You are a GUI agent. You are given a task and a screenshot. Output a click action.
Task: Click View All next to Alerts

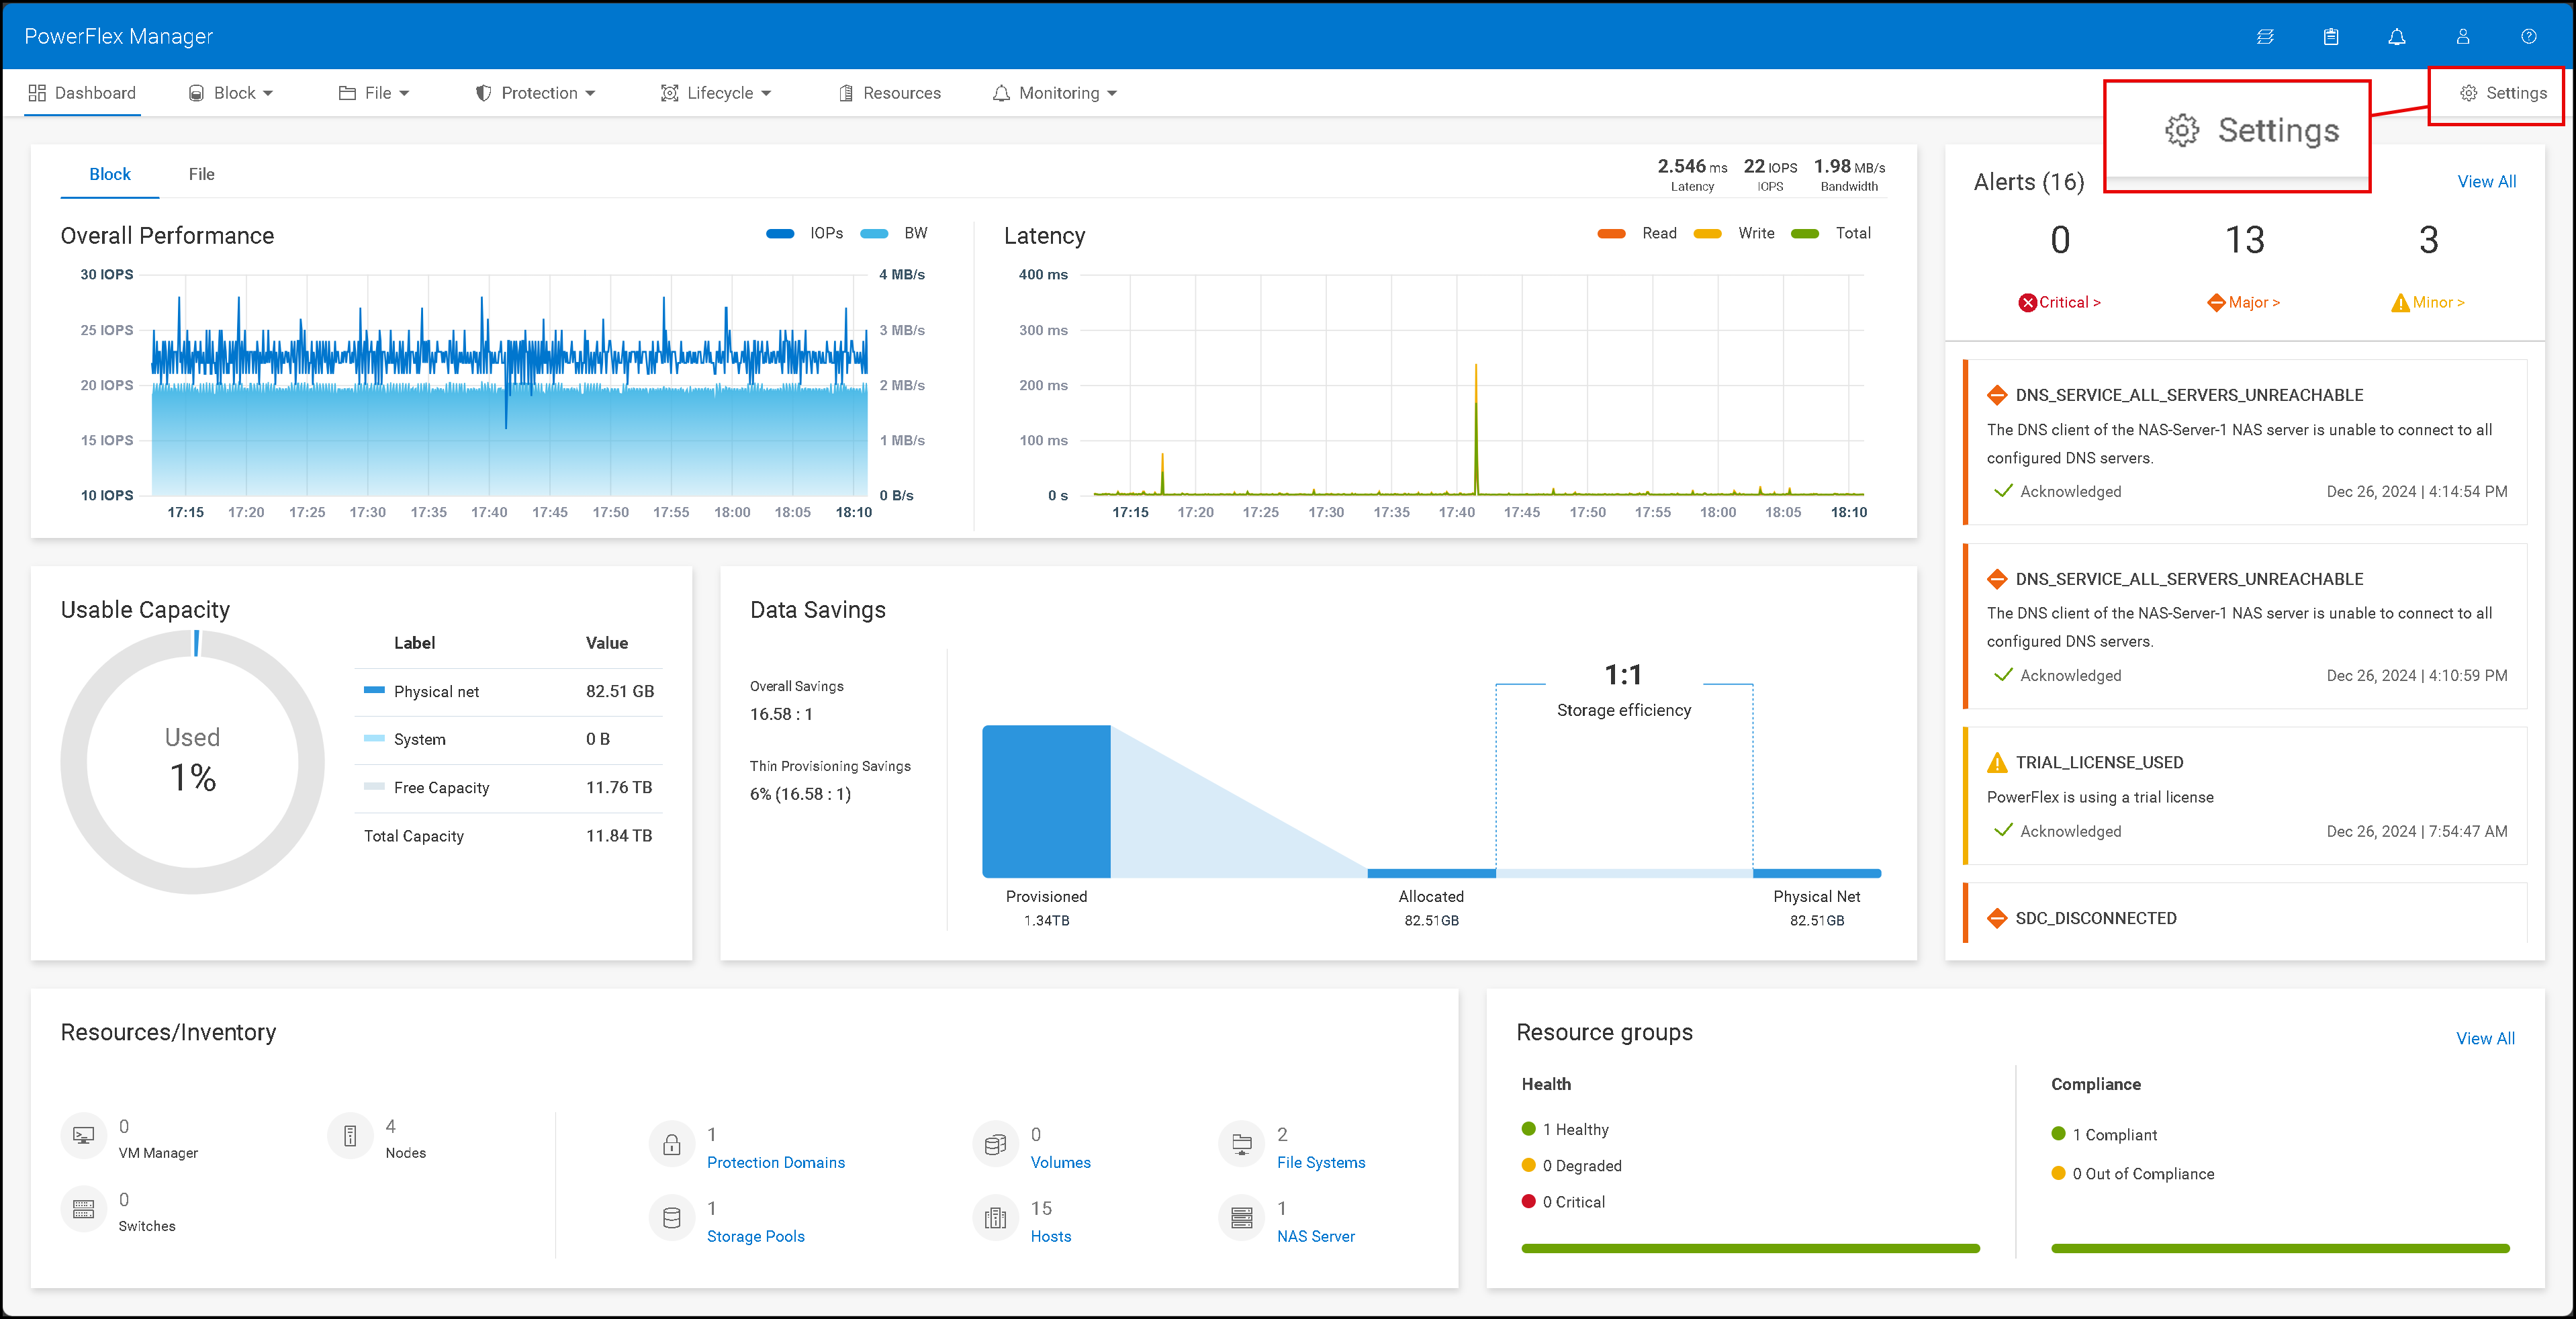(x=2487, y=181)
